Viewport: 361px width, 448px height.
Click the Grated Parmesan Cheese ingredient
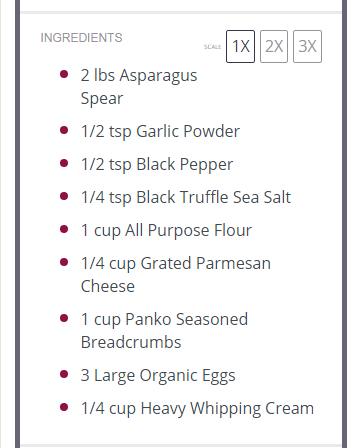coord(176,275)
